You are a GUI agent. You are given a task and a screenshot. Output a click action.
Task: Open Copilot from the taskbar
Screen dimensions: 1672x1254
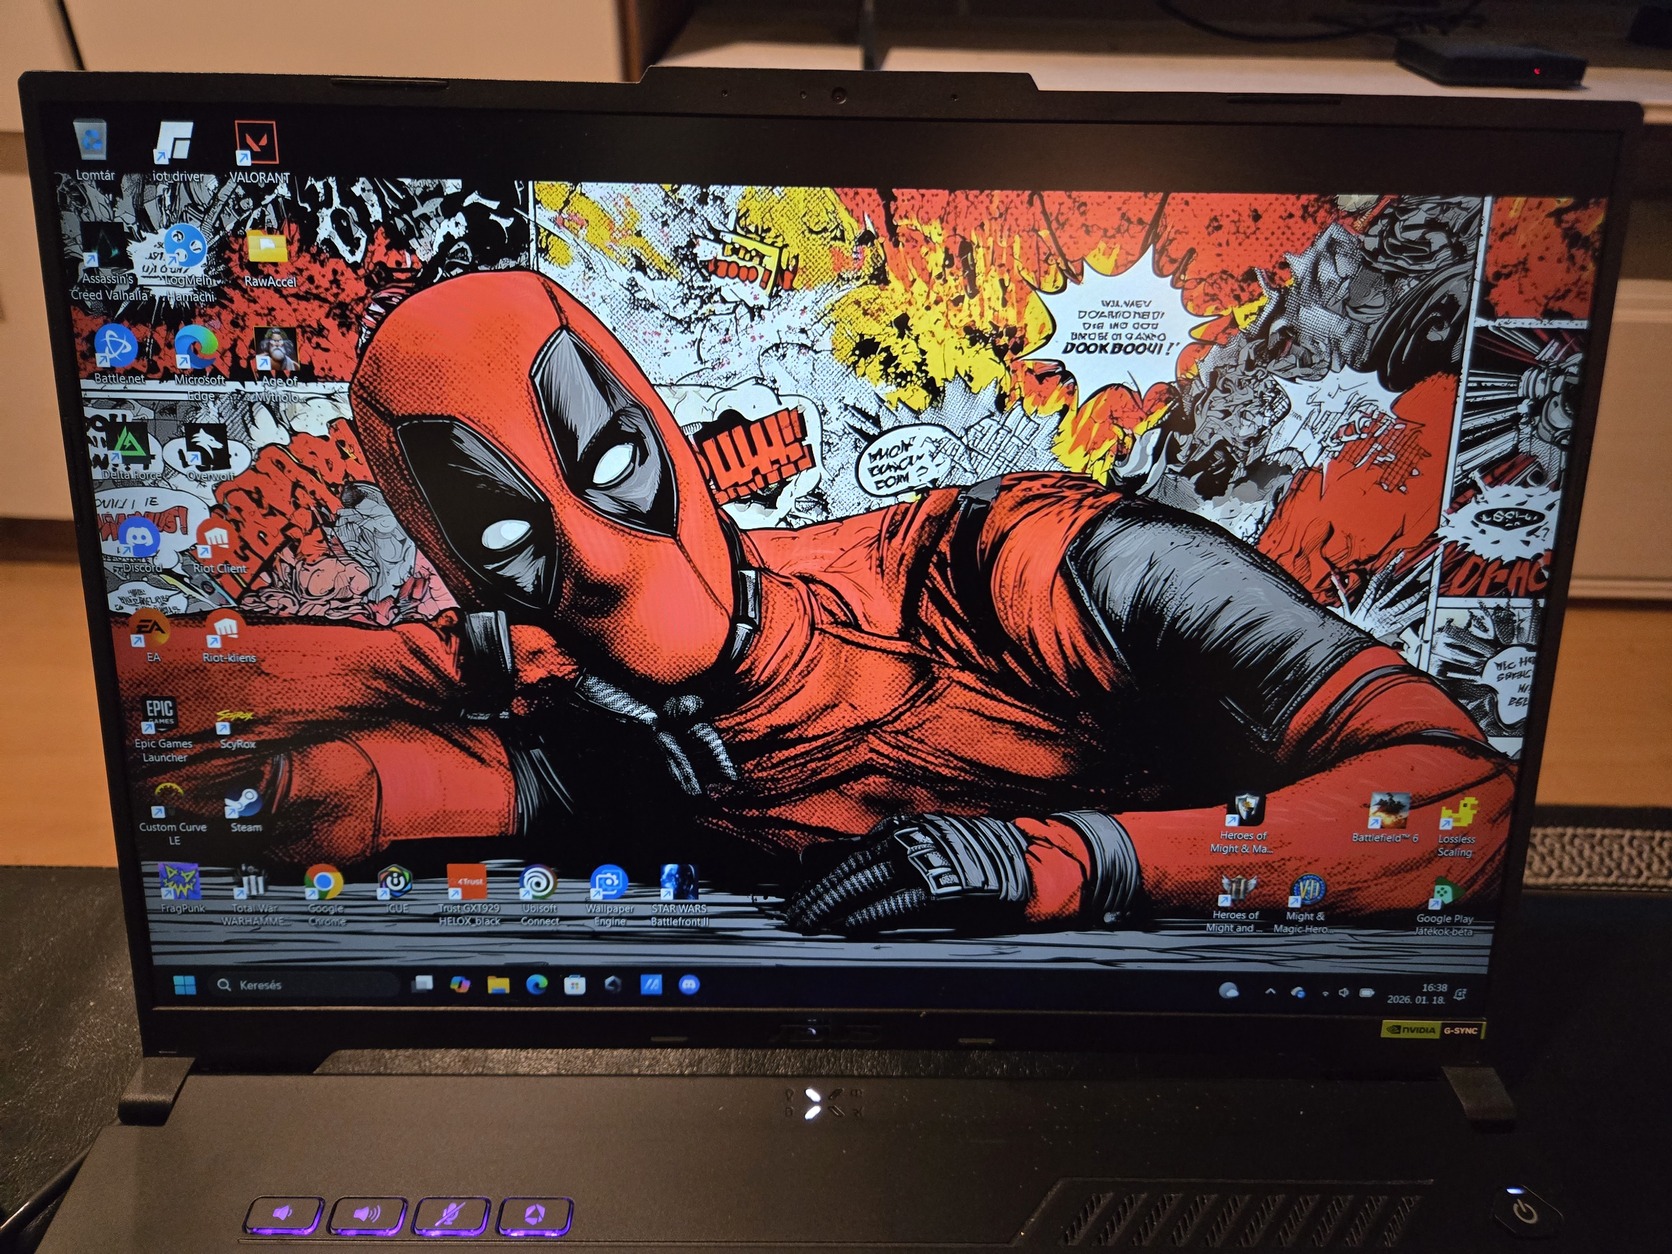pyautogui.click(x=460, y=985)
